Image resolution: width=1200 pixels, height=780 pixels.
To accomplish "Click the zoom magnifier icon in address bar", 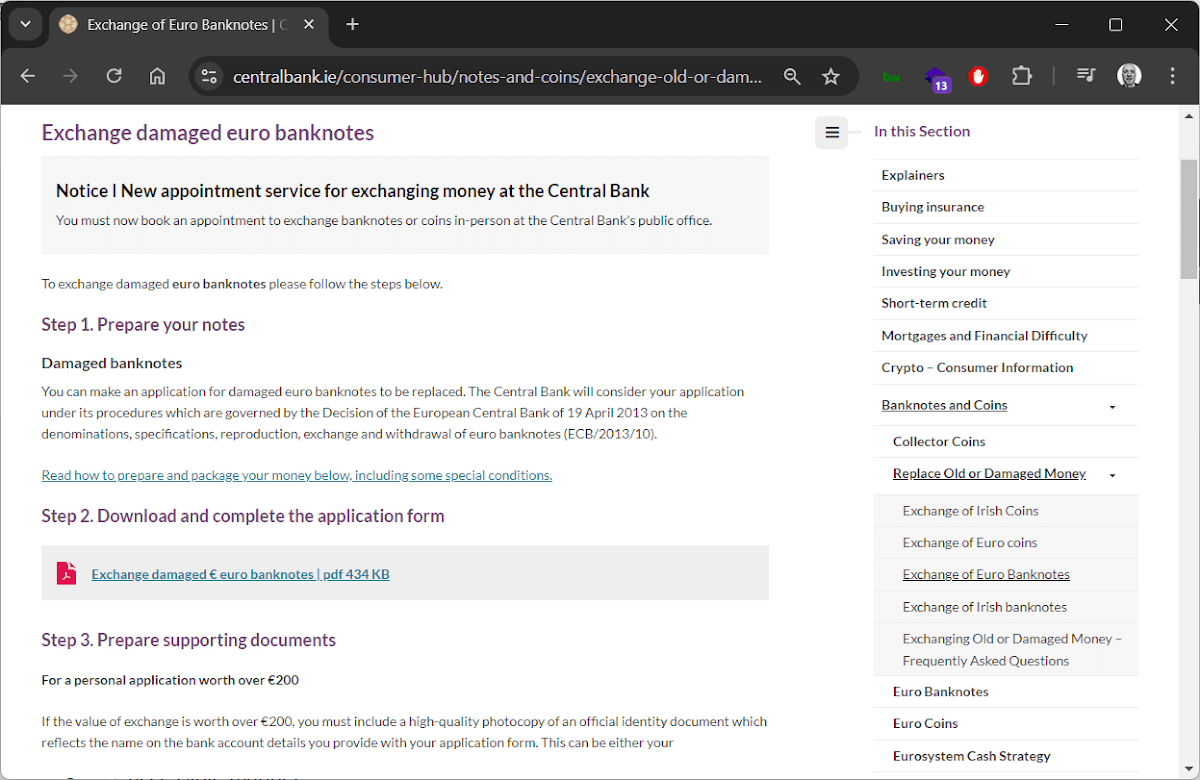I will point(792,76).
